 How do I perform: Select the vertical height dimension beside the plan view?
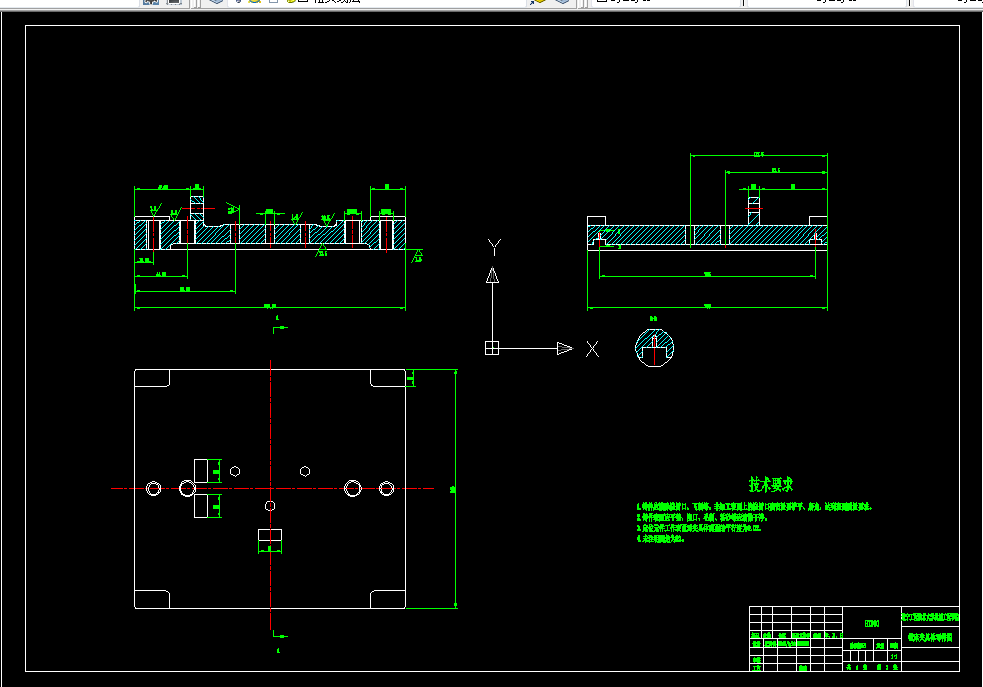tap(455, 489)
